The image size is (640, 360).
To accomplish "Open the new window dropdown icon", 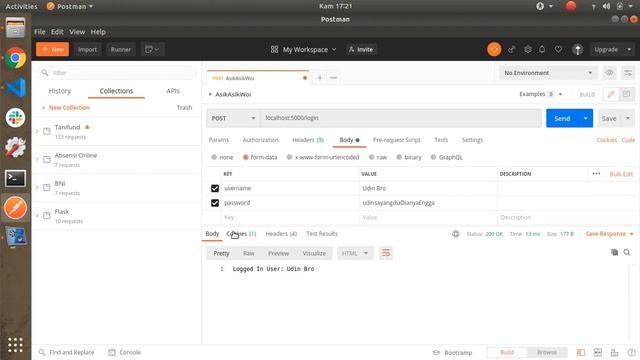I will pyautogui.click(x=152, y=49).
